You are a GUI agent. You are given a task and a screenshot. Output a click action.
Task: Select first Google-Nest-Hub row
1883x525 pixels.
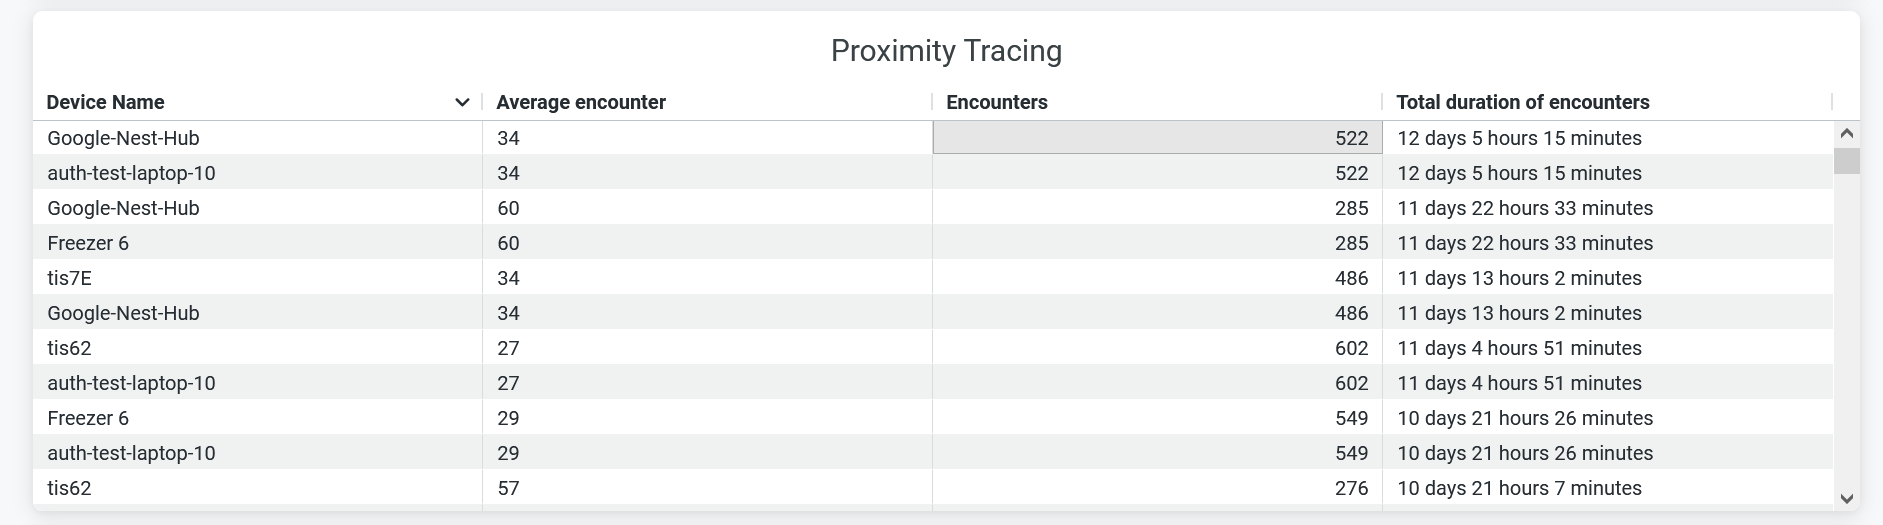point(123,138)
